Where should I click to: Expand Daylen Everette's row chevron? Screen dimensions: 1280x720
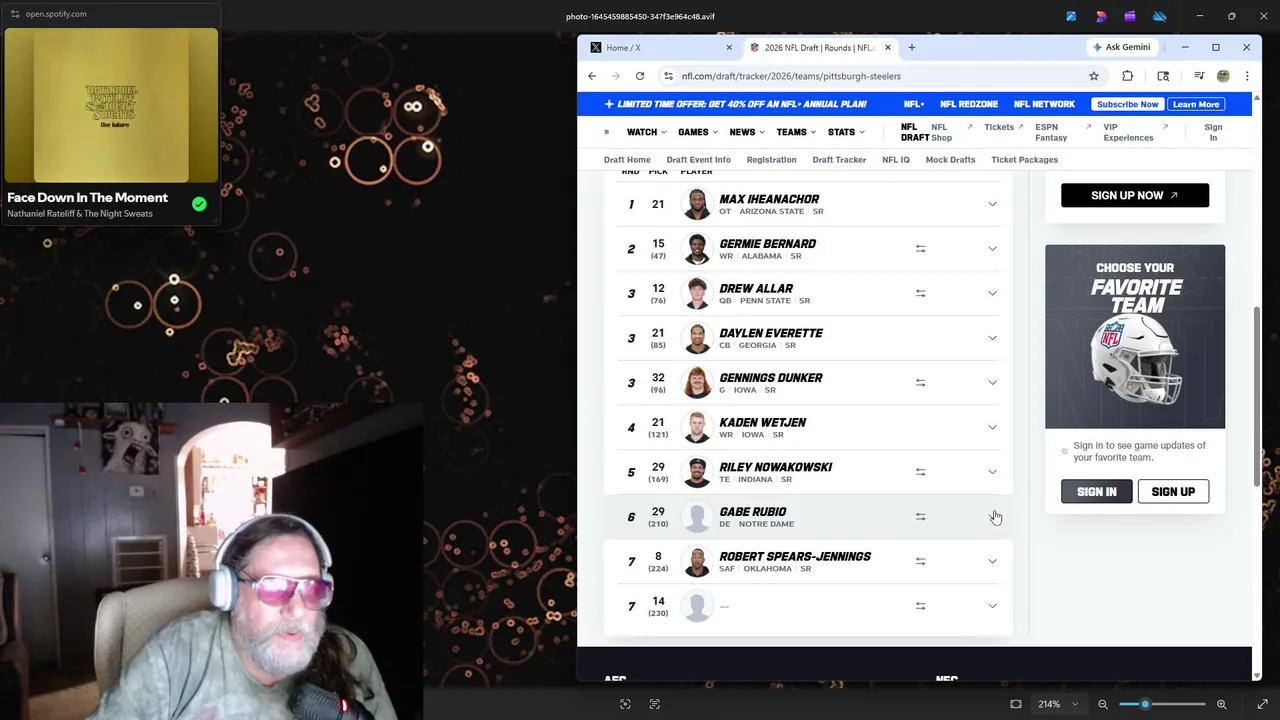click(992, 338)
